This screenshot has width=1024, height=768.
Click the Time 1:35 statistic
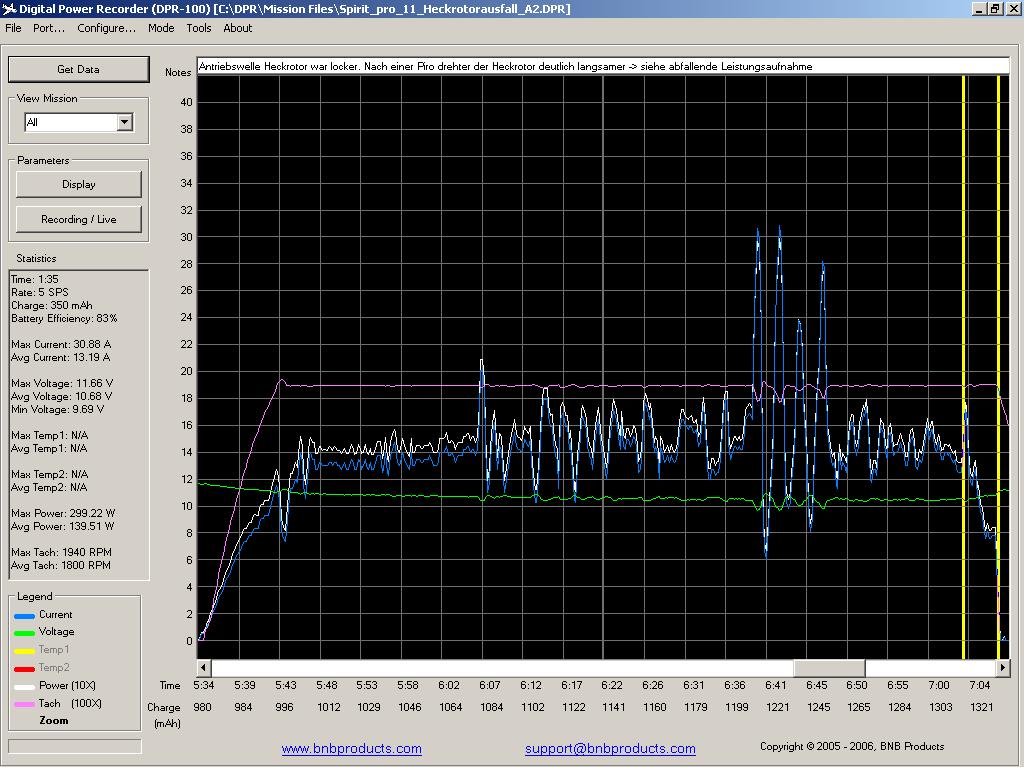(35, 279)
